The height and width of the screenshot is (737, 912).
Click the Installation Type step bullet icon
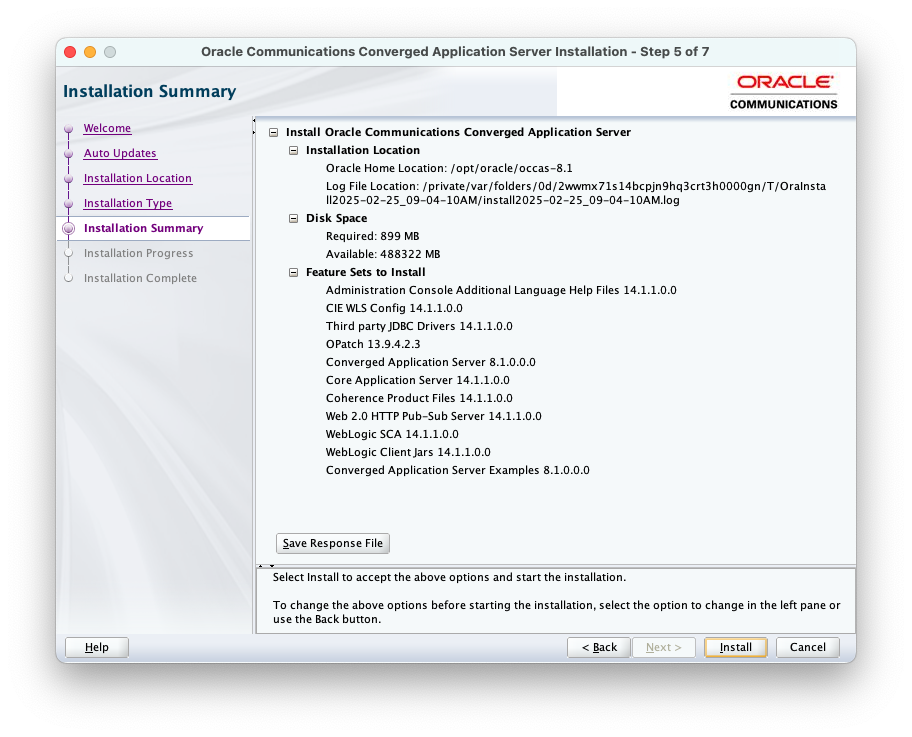69,204
